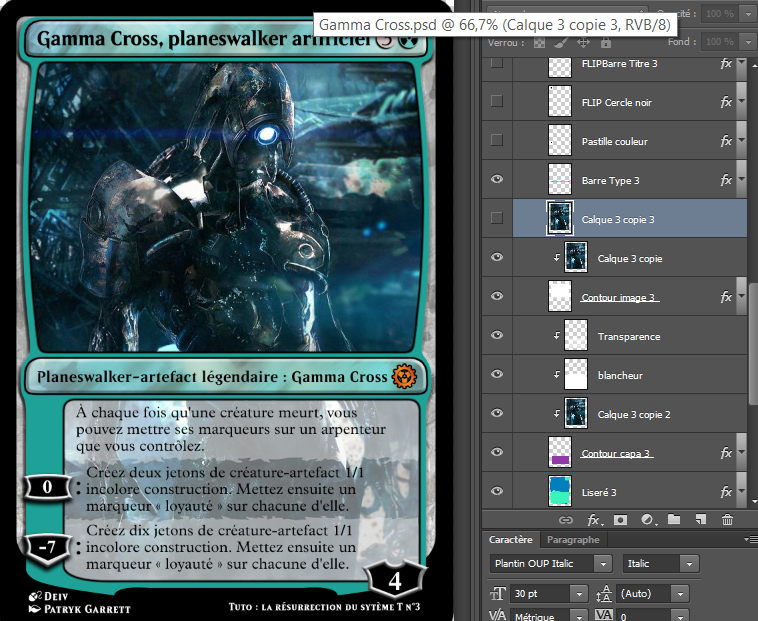Hide the Liseré 3 layer
Screen dimensions: 758x621
[496, 491]
